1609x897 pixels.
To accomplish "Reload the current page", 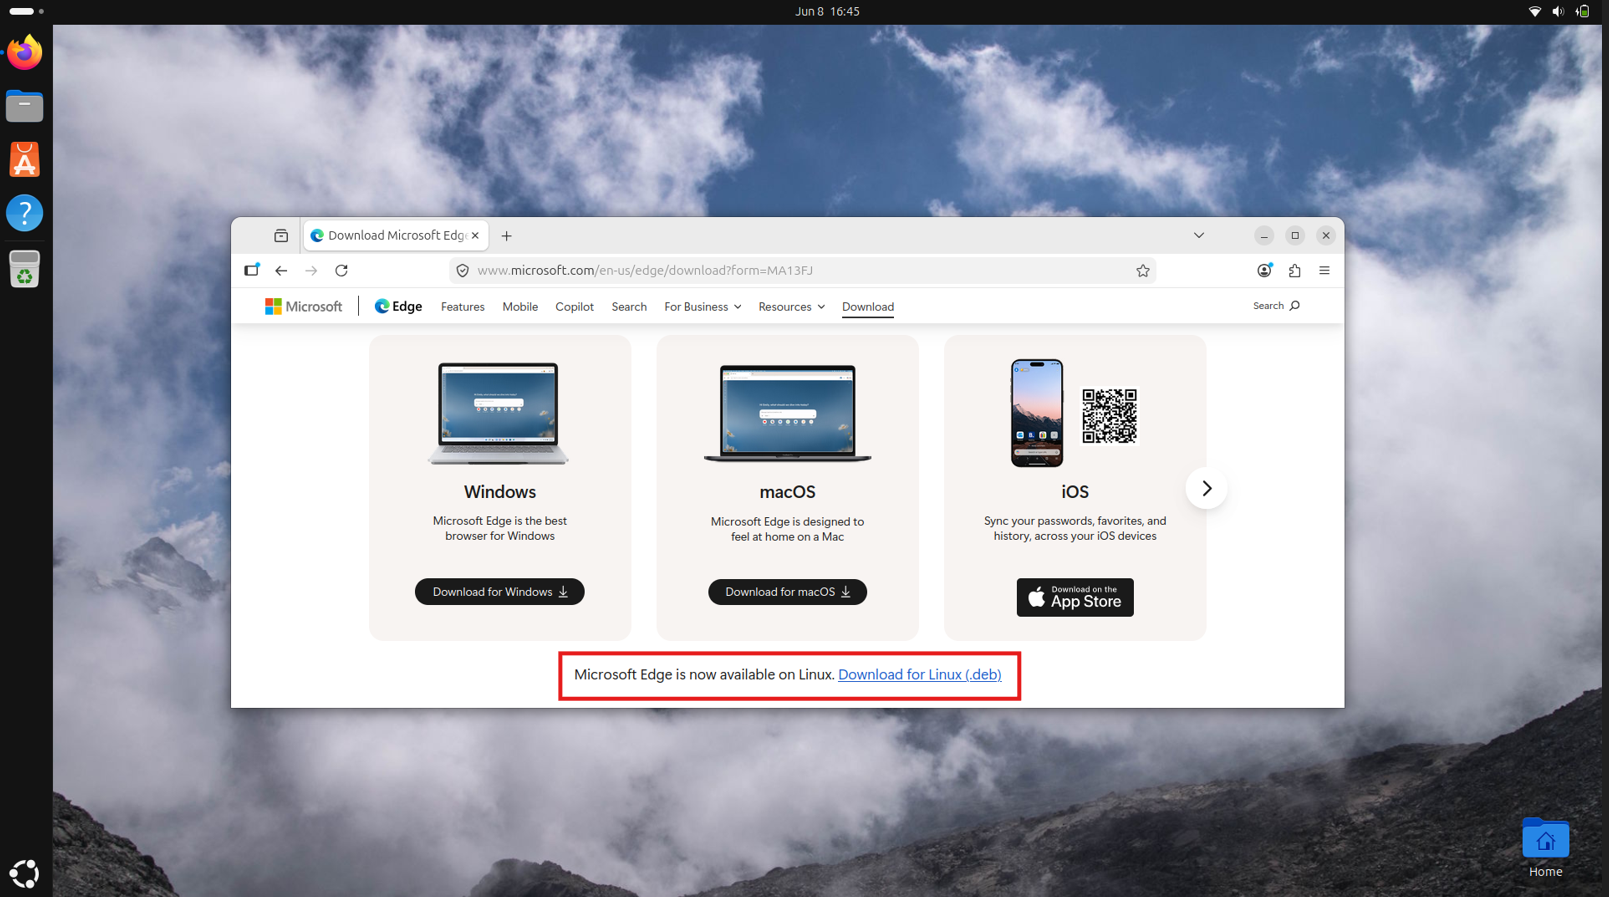I will click(341, 270).
